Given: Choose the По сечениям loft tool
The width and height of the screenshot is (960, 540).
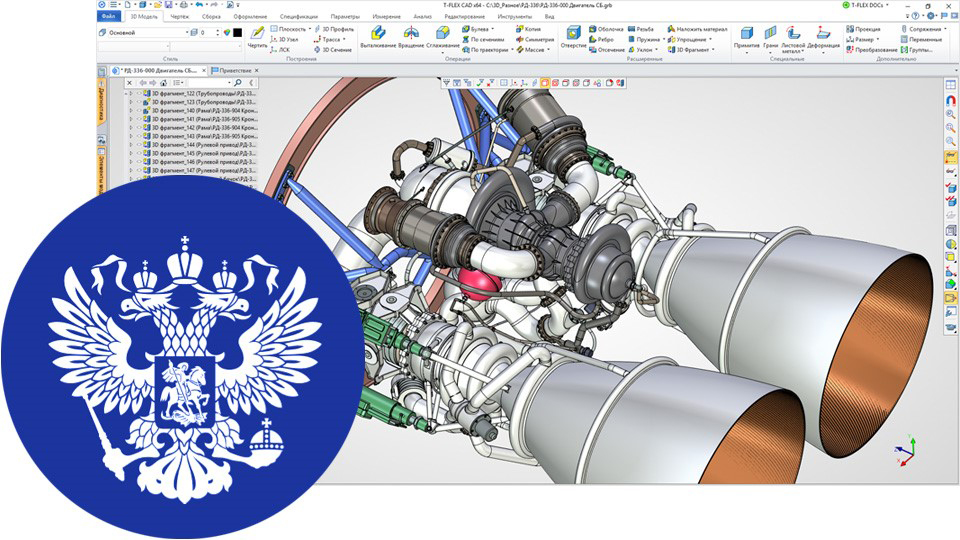Looking at the screenshot, I should coord(483,39).
